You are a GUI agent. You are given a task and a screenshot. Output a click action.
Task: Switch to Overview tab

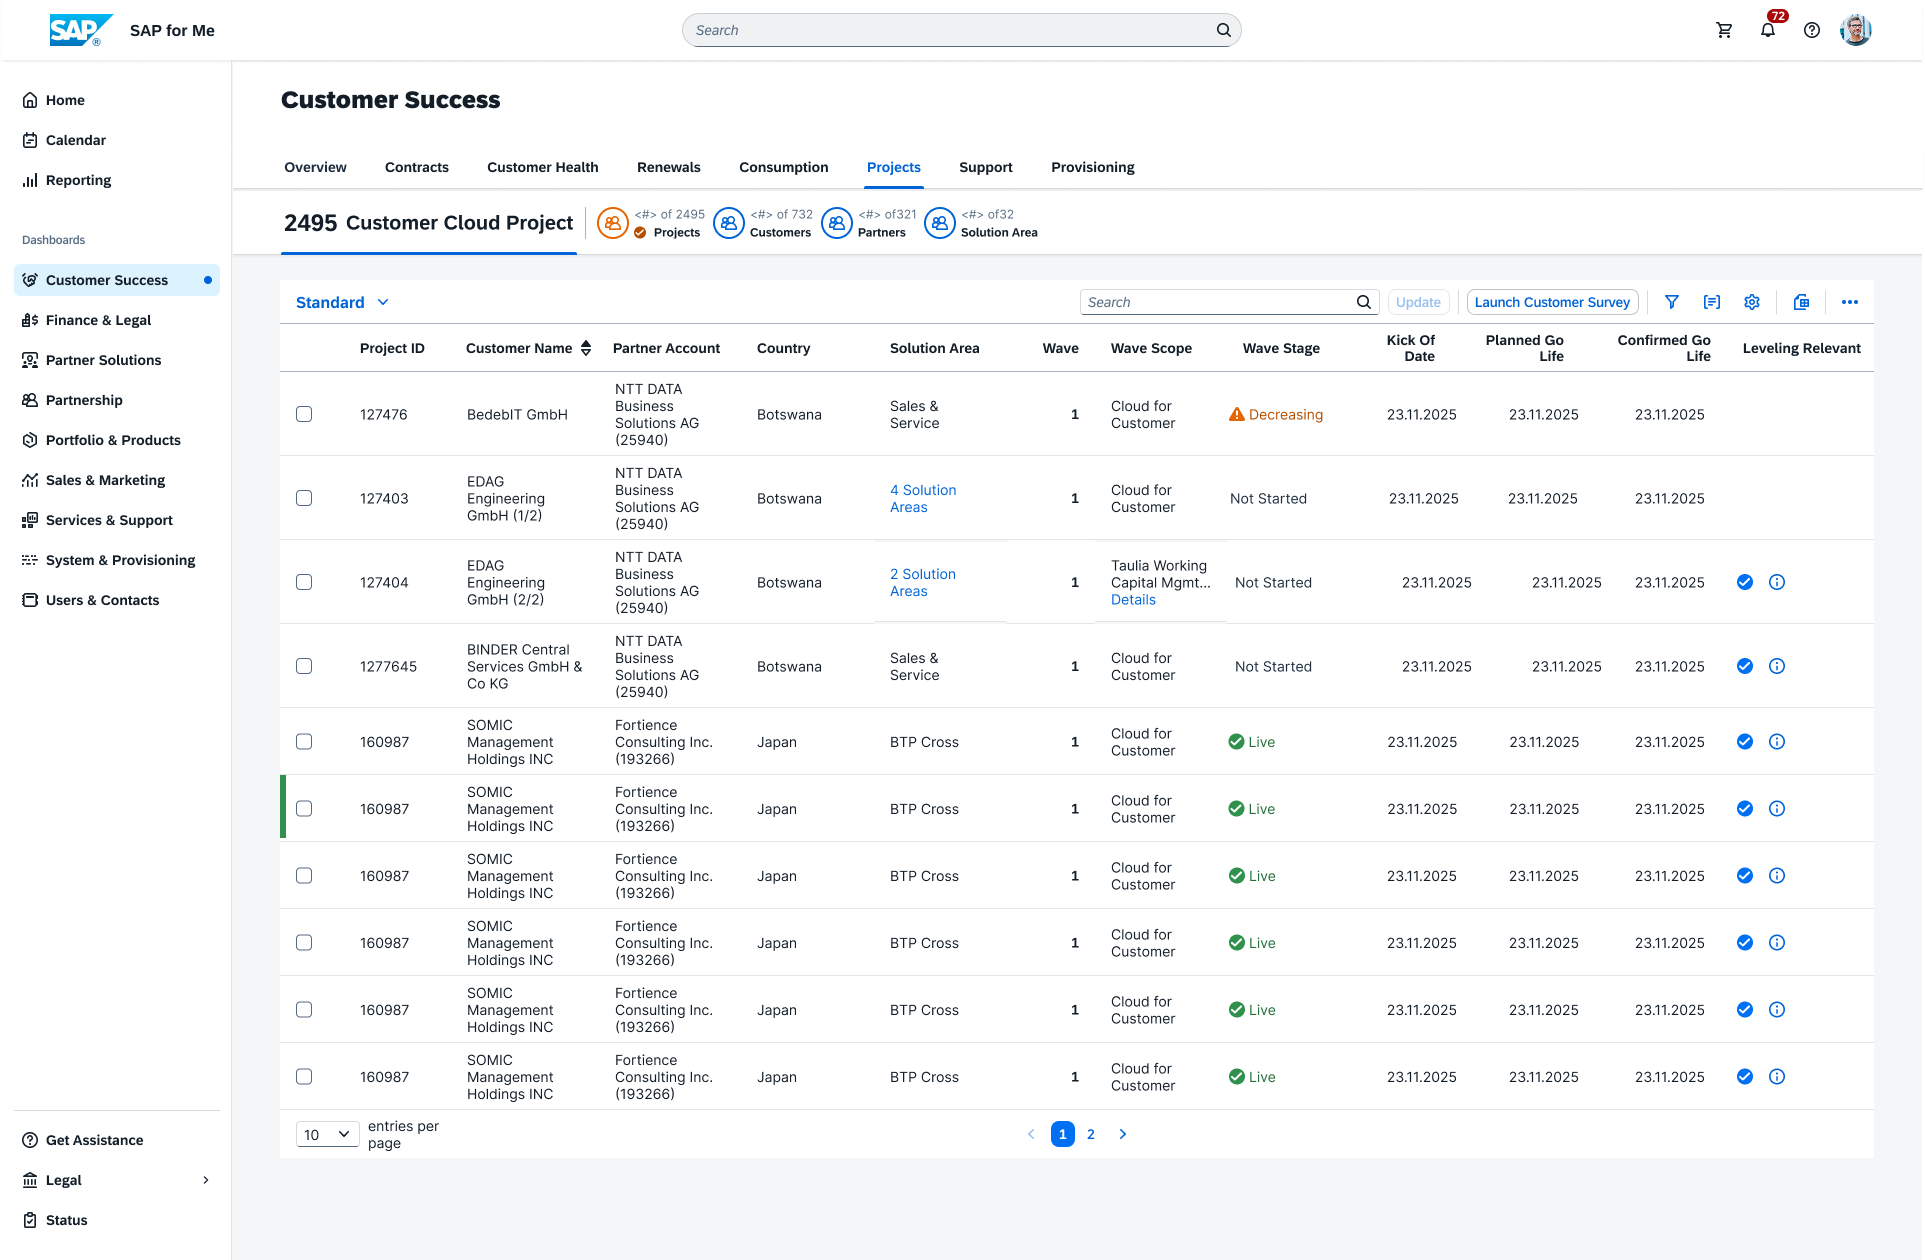(x=315, y=167)
